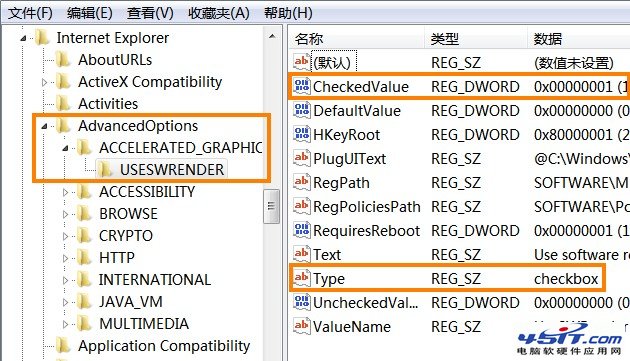Click the PlugUIText string icon
This screenshot has height=361, width=630.
tap(302, 158)
